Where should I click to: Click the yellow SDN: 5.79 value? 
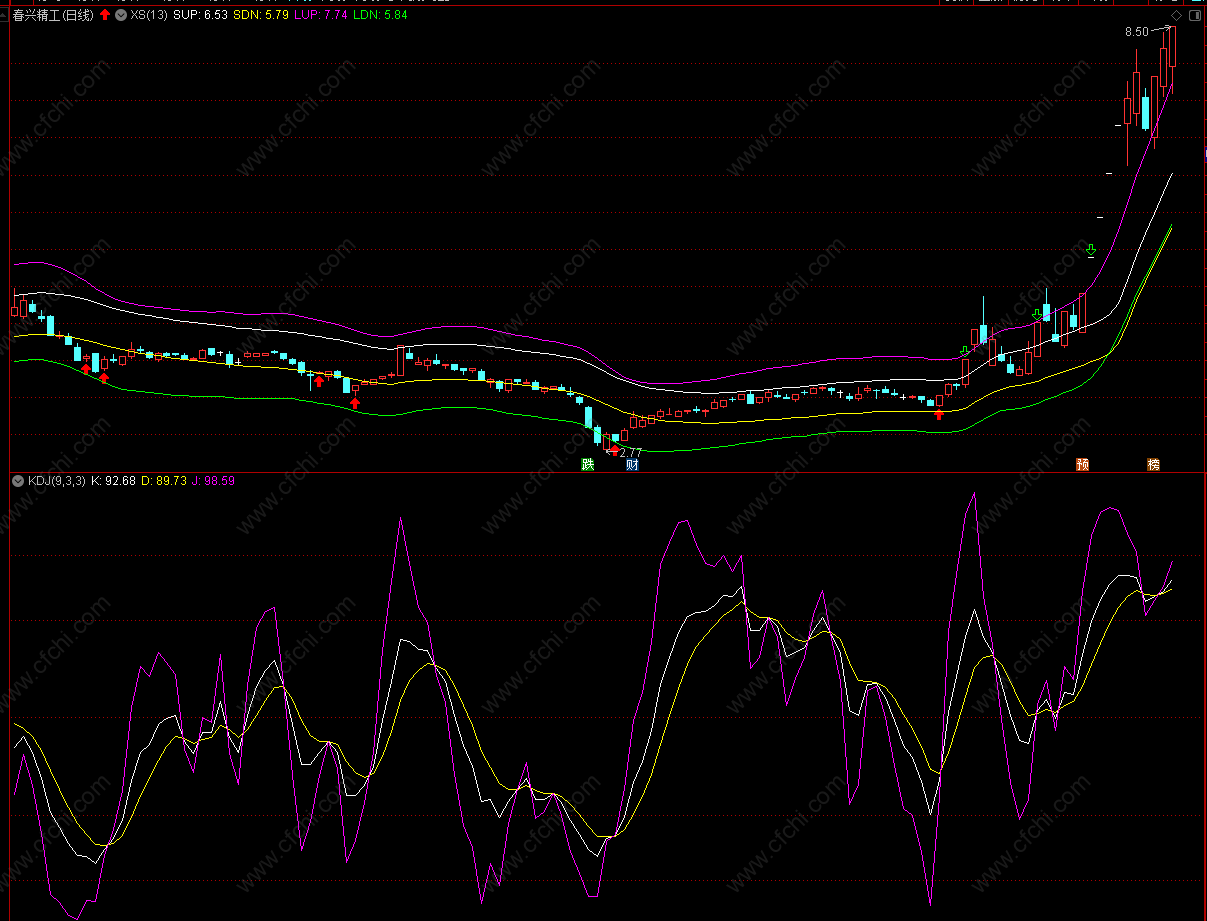(261, 15)
